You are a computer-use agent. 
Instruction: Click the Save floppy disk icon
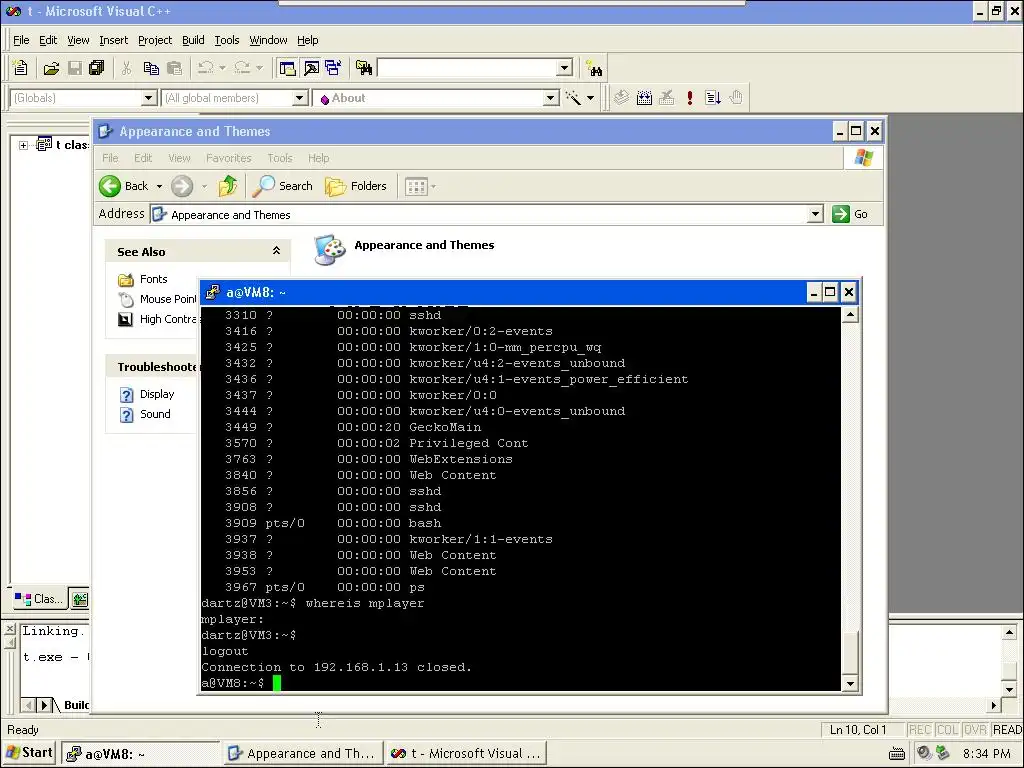pyautogui.click(x=75, y=68)
